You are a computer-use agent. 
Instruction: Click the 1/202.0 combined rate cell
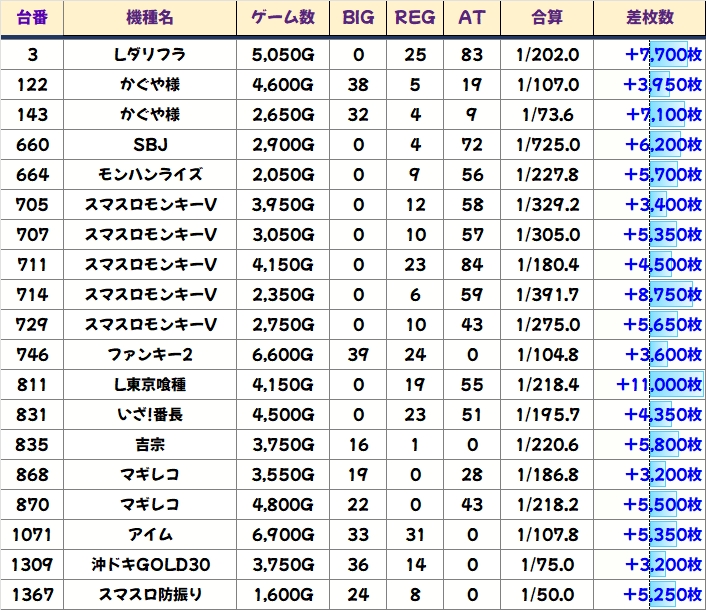pos(547,55)
